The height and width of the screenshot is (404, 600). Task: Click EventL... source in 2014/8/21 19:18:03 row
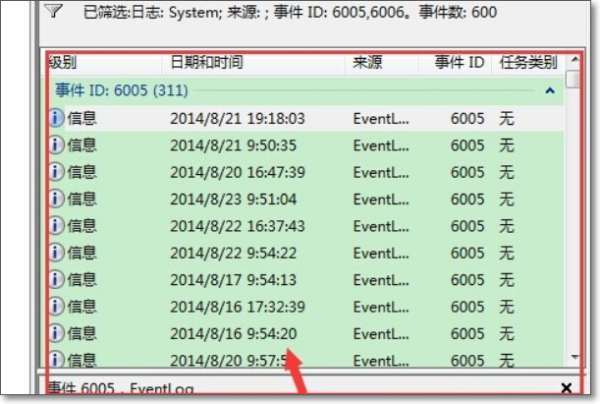click(x=381, y=119)
